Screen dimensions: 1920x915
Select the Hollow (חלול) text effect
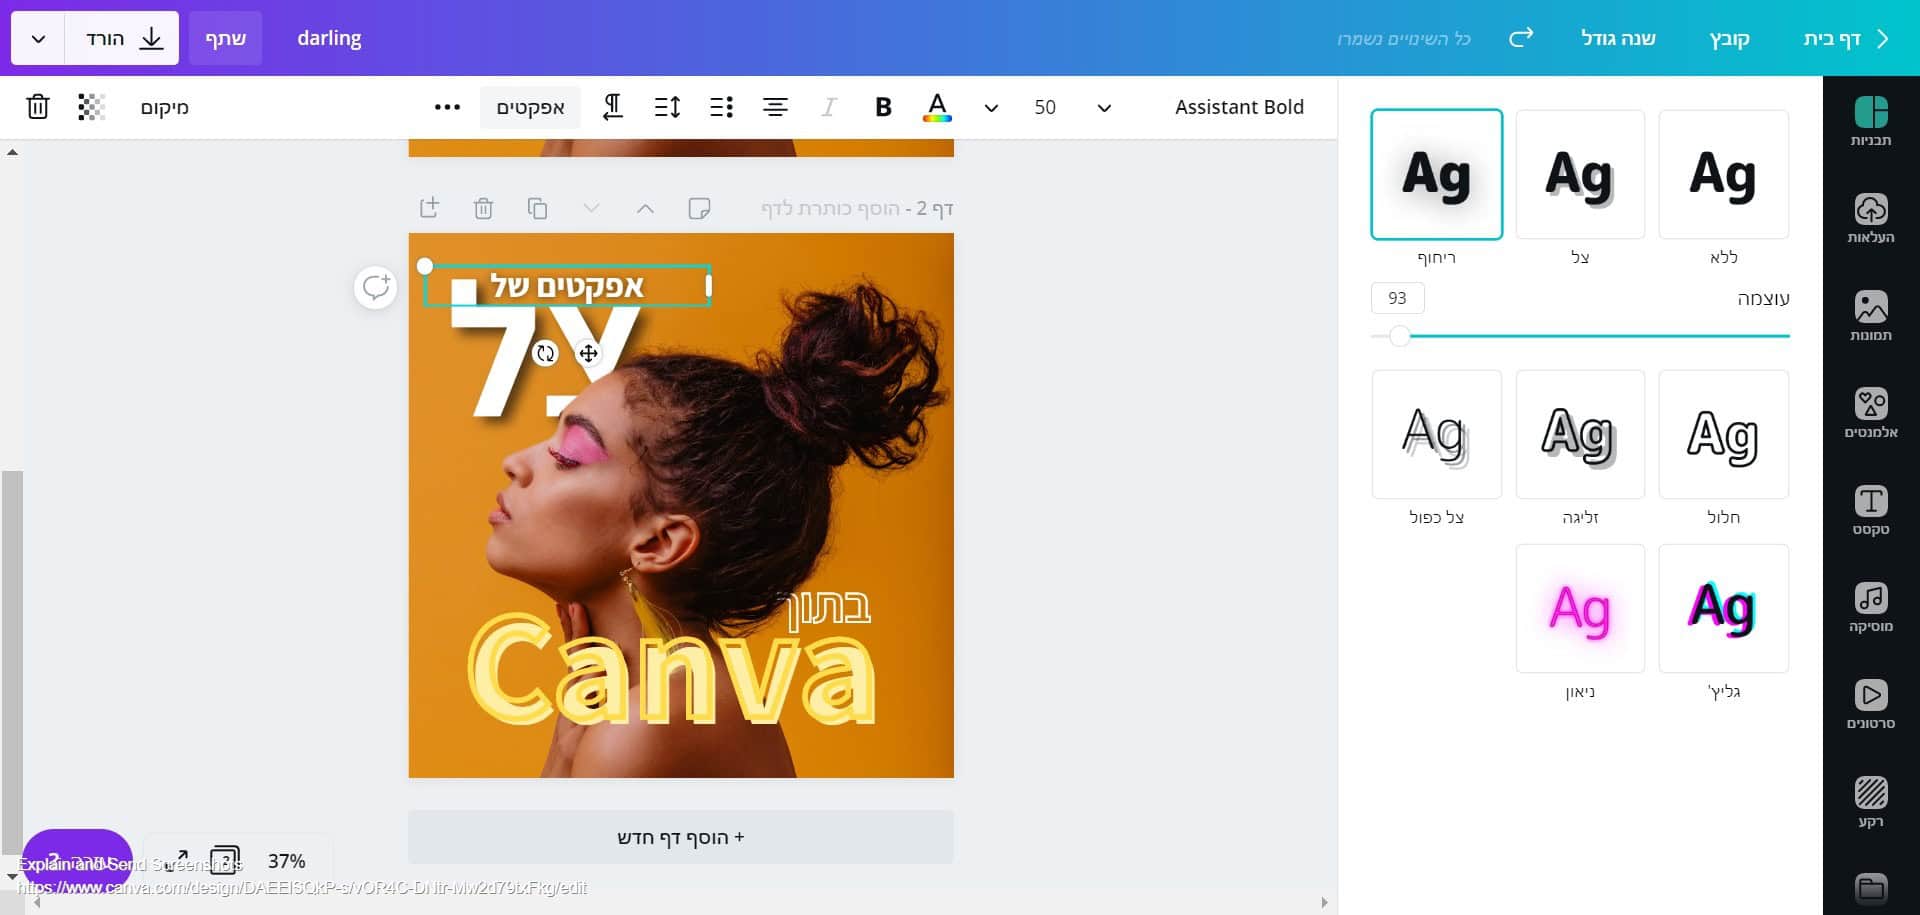[1723, 434]
